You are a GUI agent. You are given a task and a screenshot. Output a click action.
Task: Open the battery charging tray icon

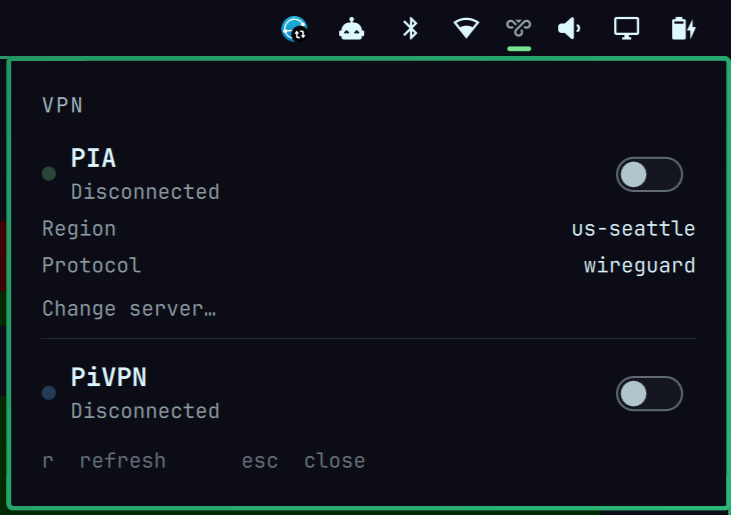[x=683, y=29]
